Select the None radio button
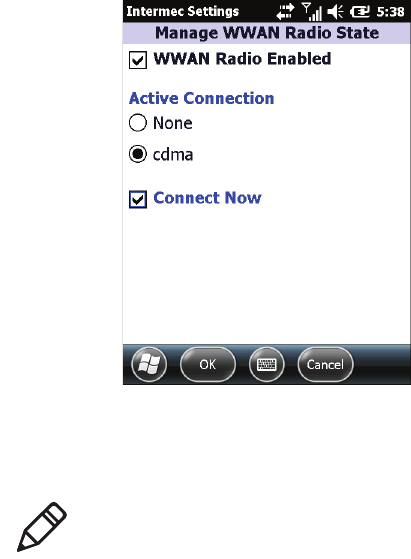The height and width of the screenshot is (559, 411). point(138,123)
